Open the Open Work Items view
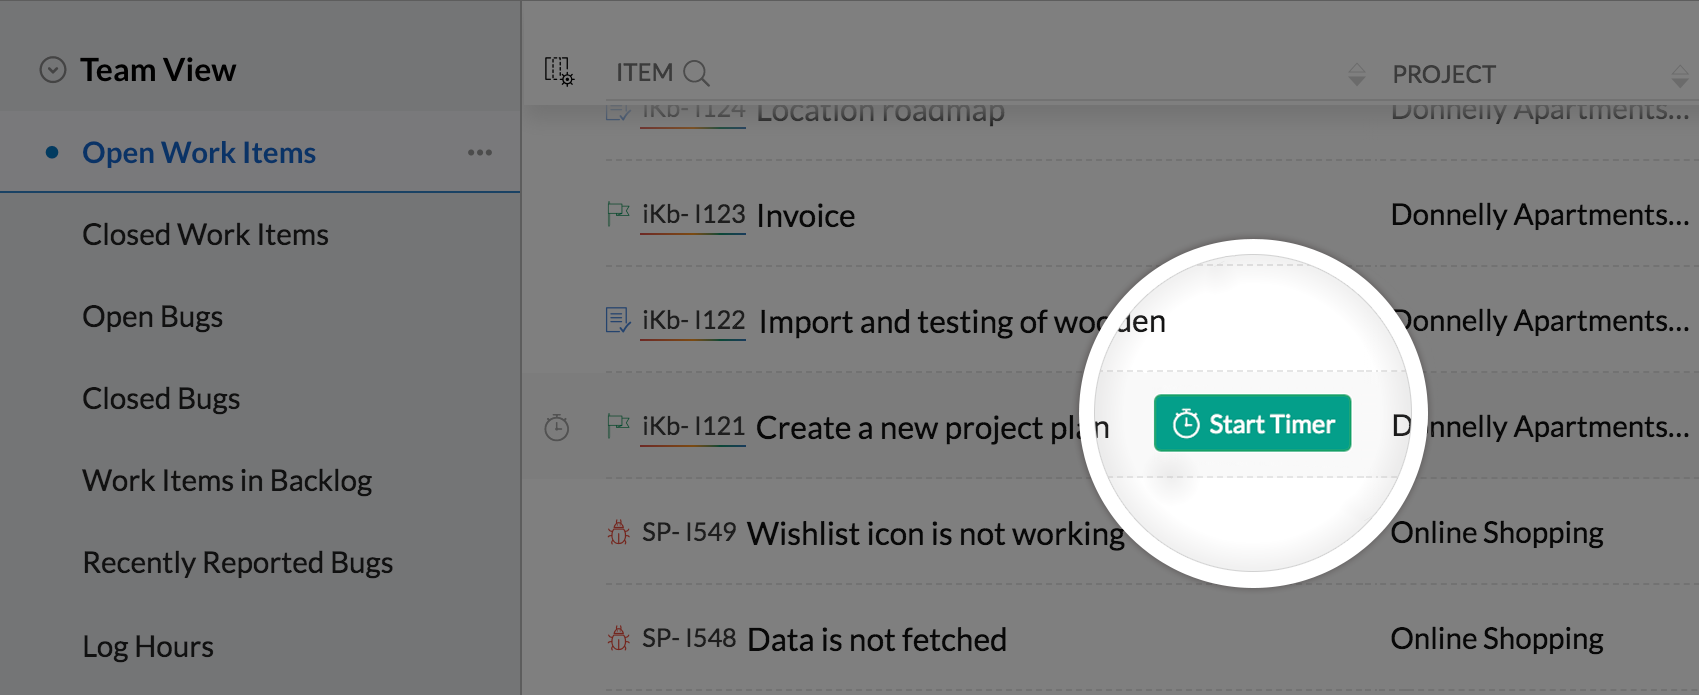 199,153
